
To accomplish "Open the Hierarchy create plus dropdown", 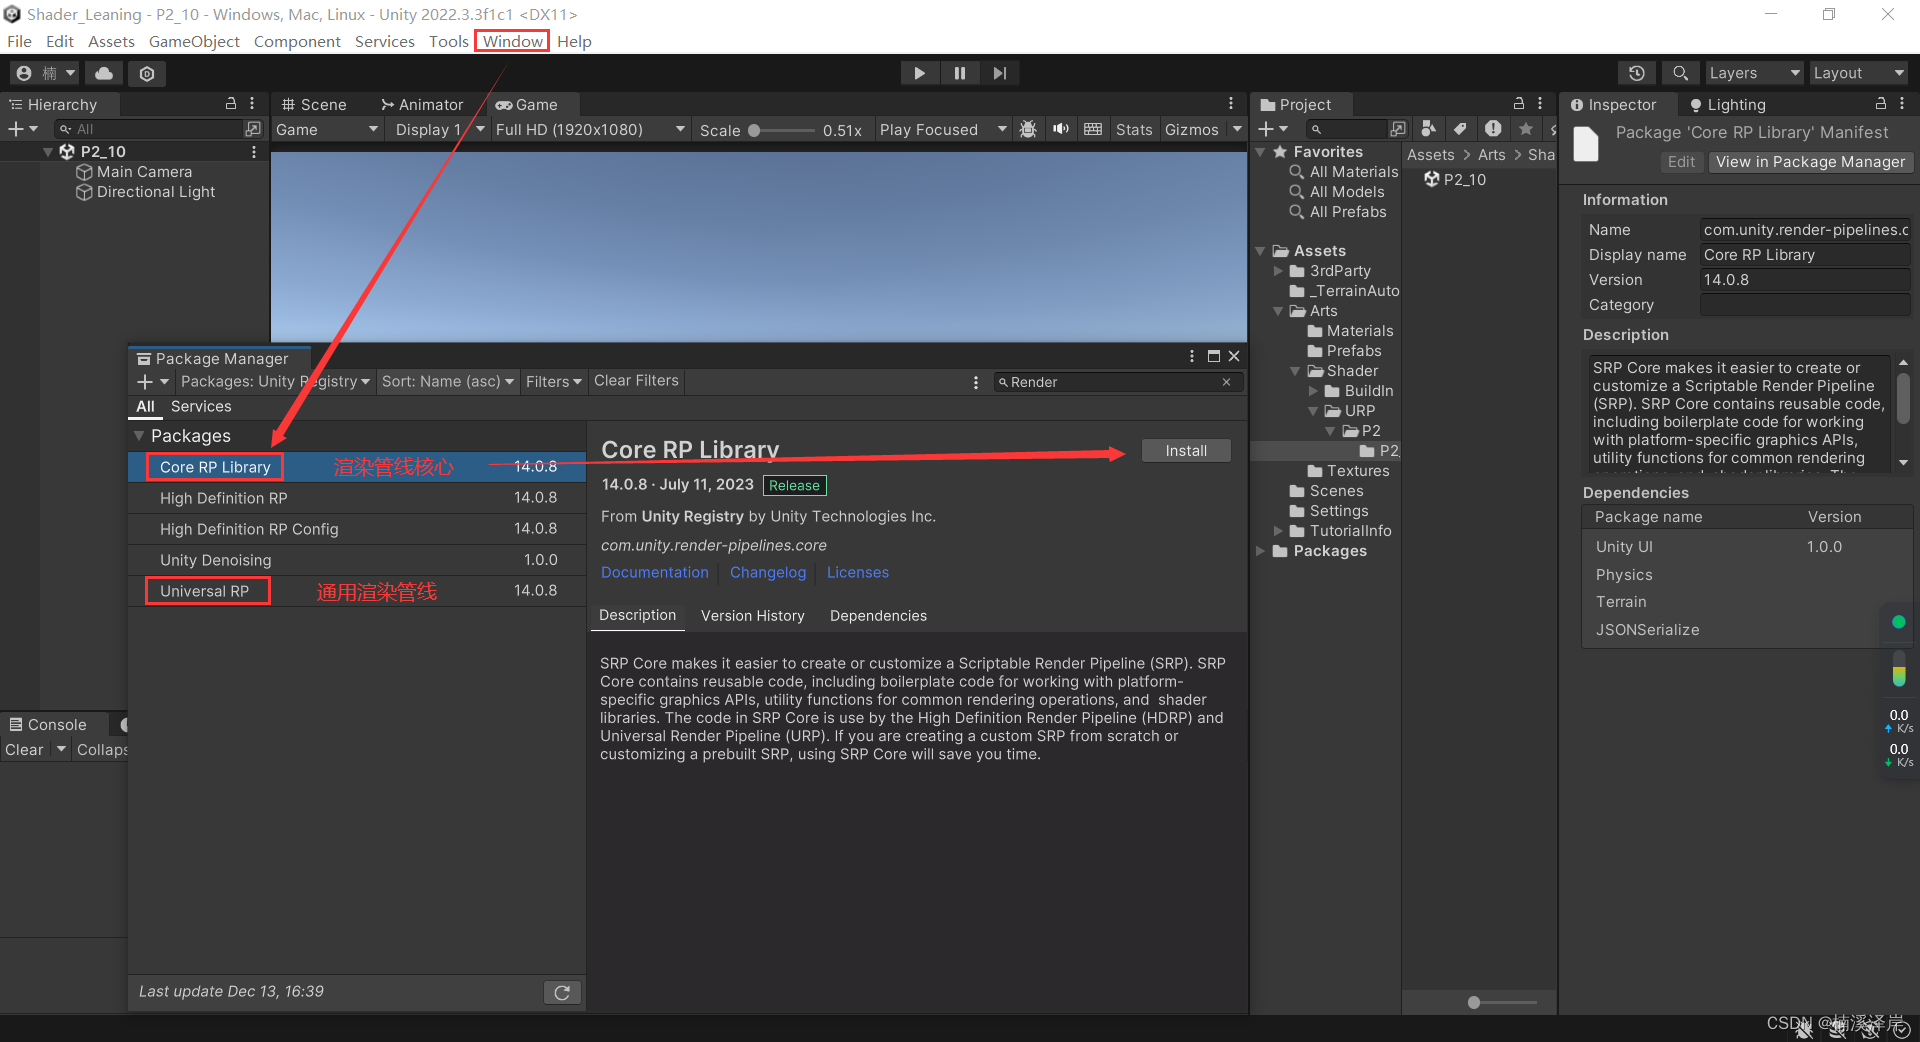I will click(23, 129).
